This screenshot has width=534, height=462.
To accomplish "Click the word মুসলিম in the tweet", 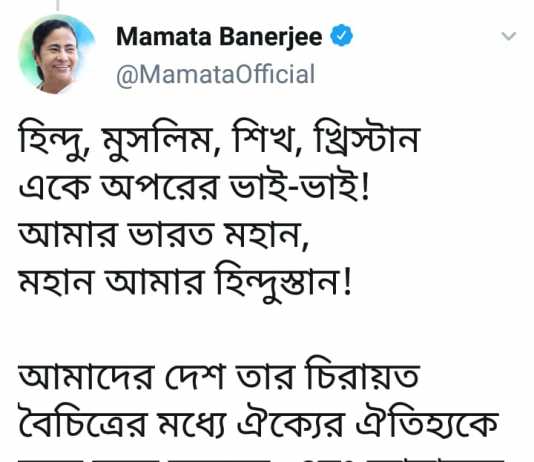I will coord(158,140).
